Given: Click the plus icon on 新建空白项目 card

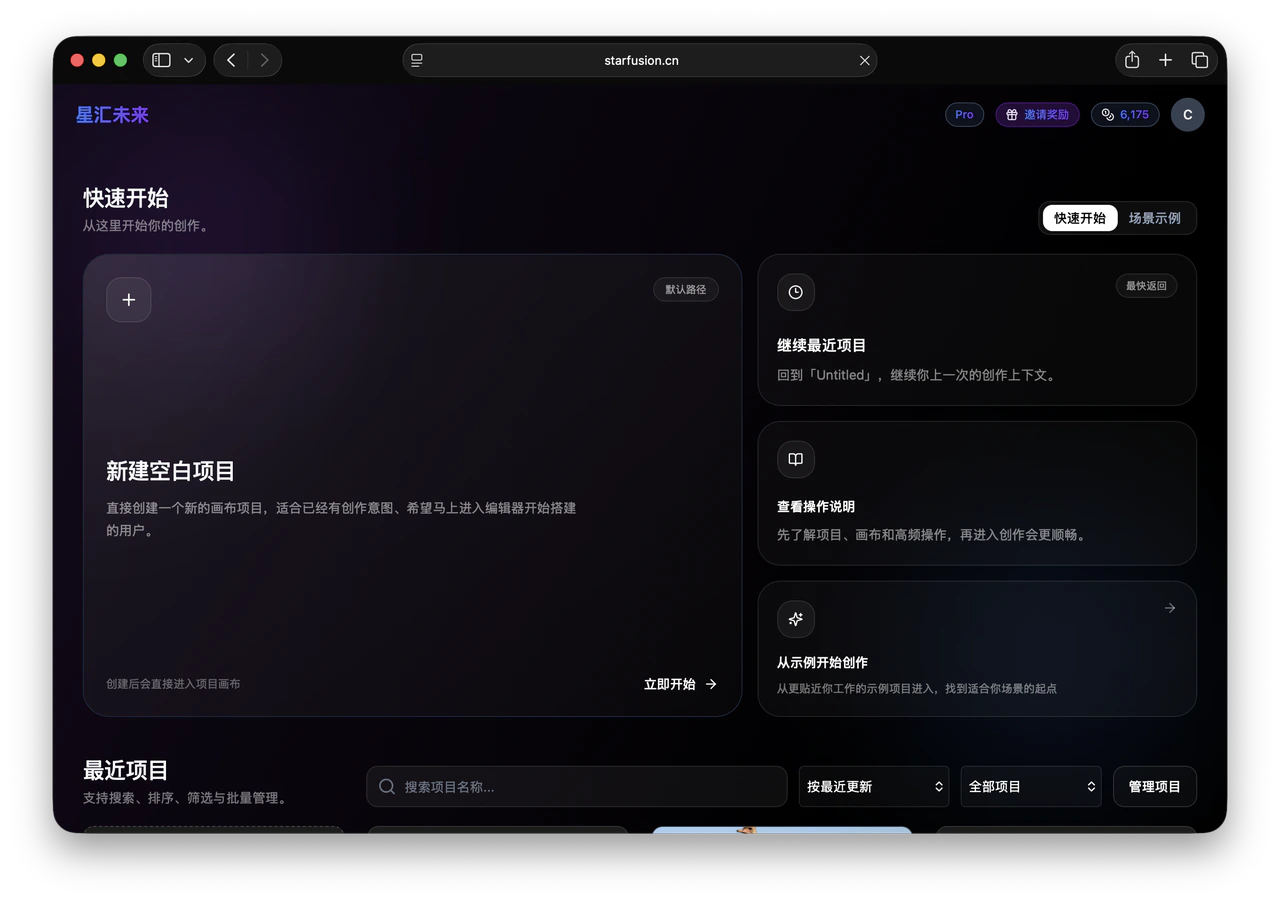Looking at the screenshot, I should point(128,299).
